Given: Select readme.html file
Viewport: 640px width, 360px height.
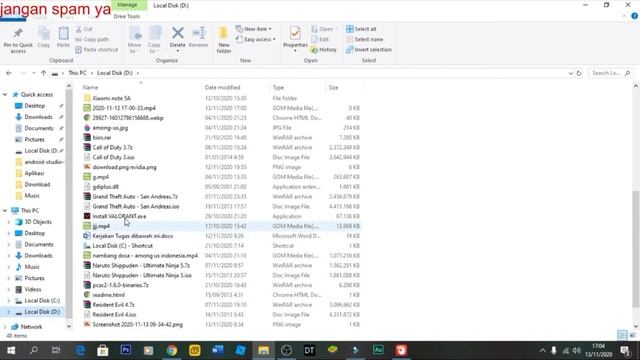Looking at the screenshot, I should pyautogui.click(x=108, y=295).
